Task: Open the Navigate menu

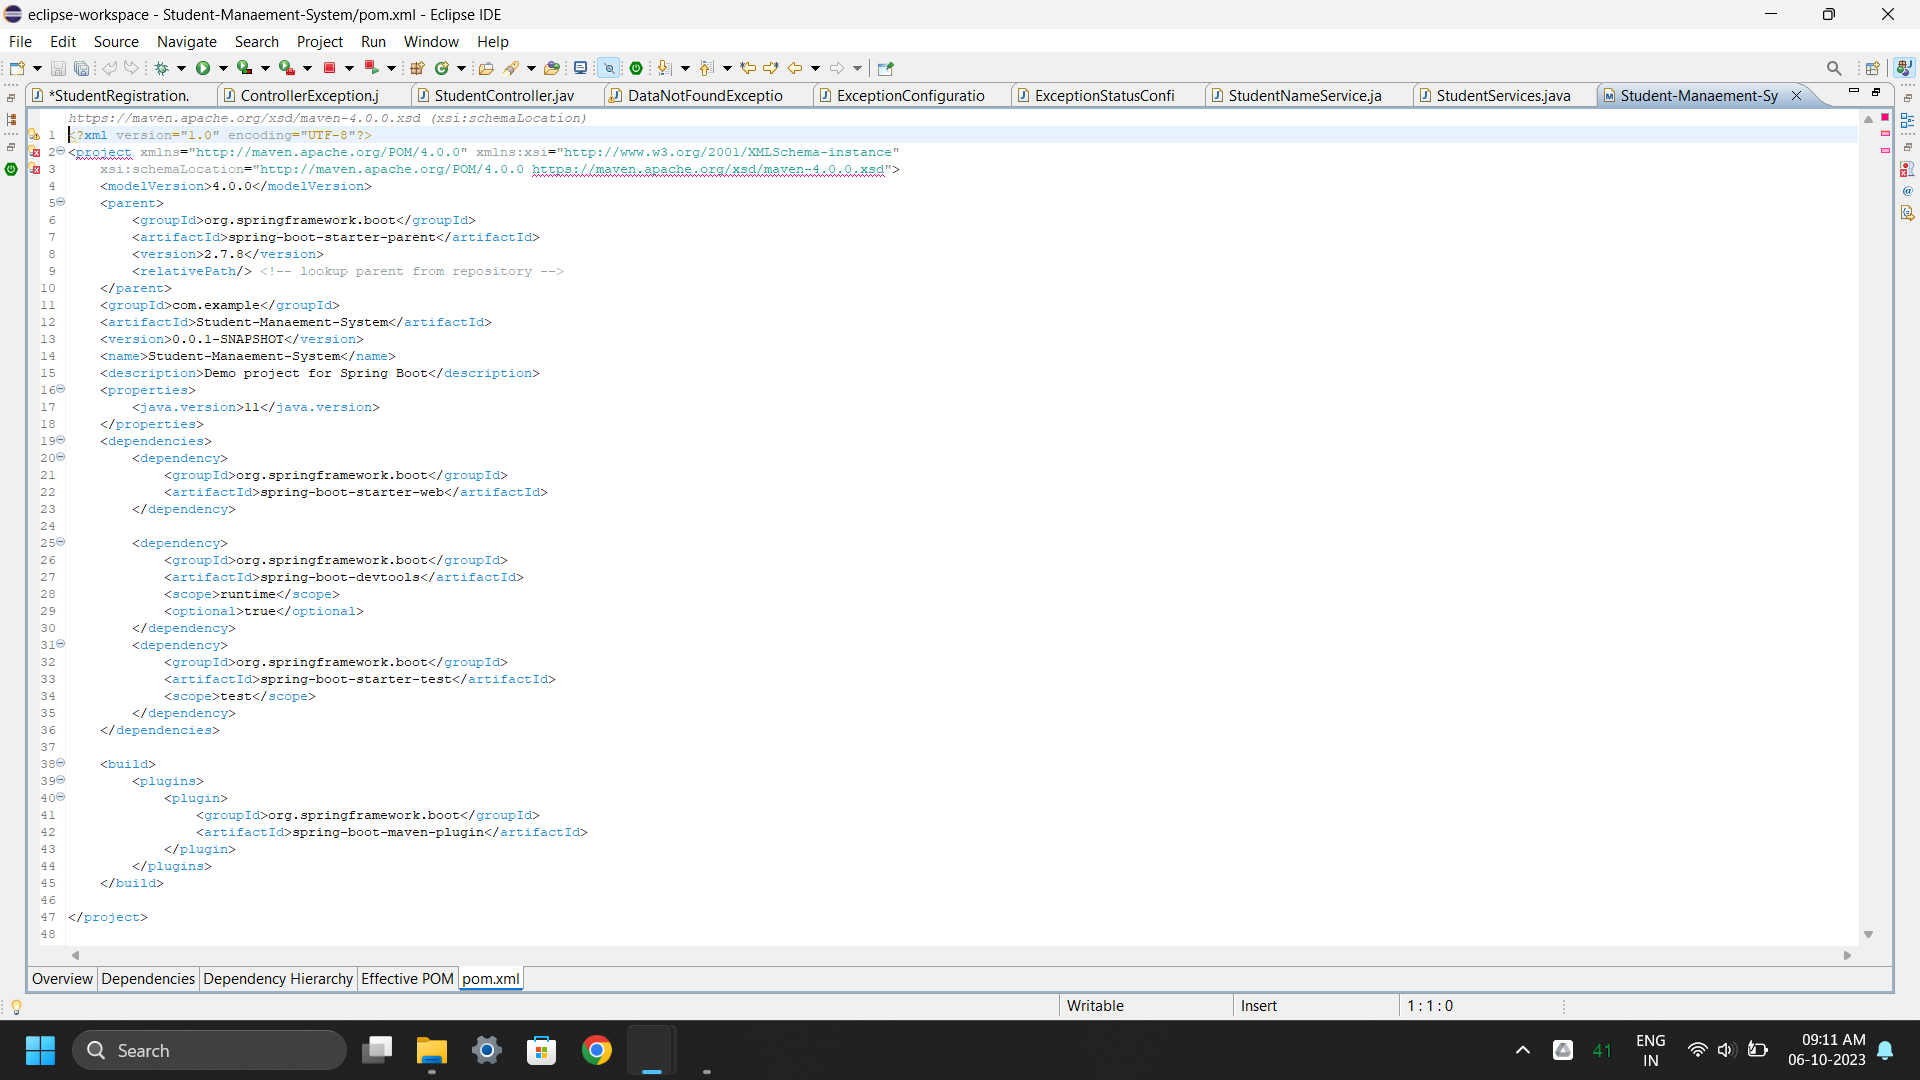Action: click(x=186, y=41)
